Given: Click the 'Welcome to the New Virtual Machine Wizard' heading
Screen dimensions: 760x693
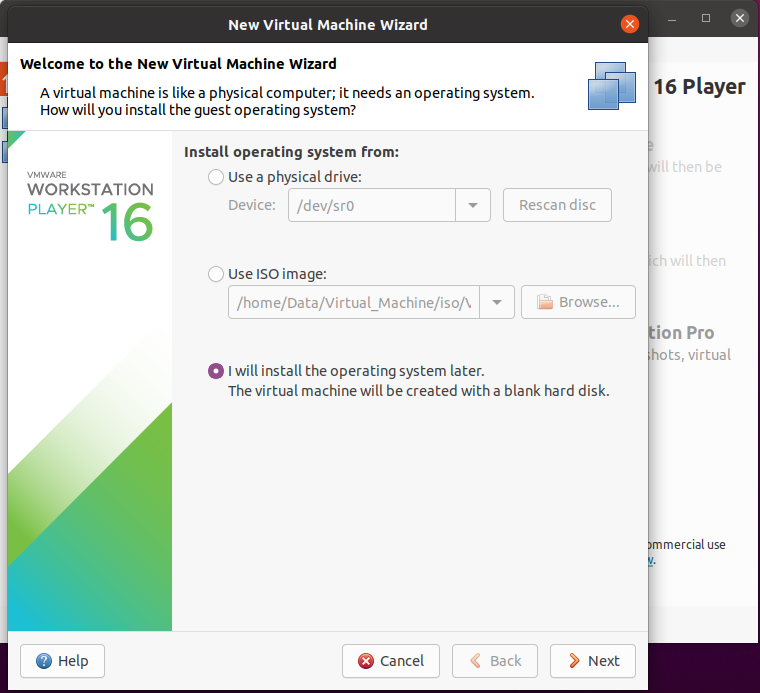Looking at the screenshot, I should click(178, 64).
